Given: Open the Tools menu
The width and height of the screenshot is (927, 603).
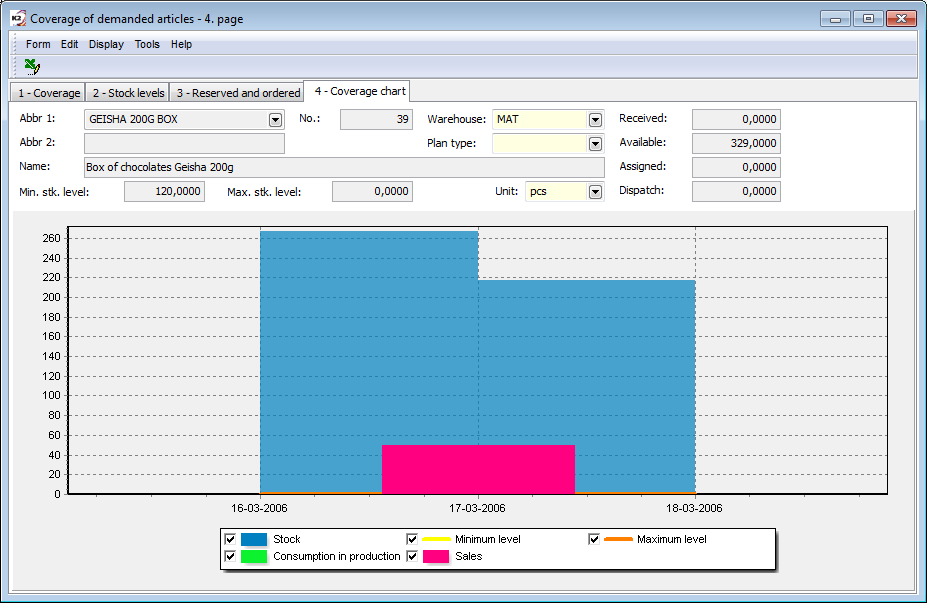Looking at the screenshot, I should 147,44.
